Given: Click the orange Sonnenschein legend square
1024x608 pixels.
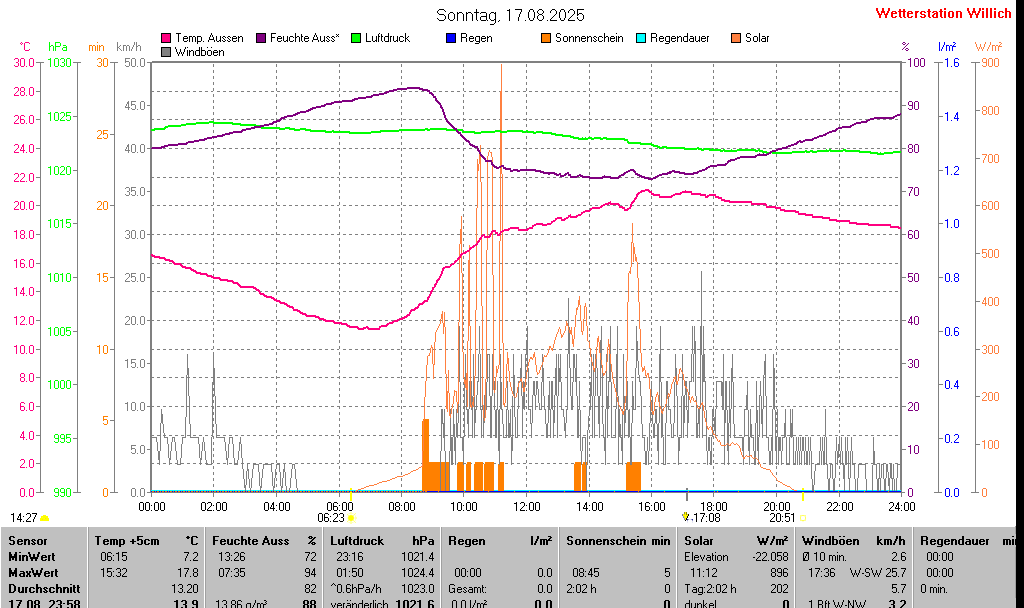Looking at the screenshot, I should [546, 38].
